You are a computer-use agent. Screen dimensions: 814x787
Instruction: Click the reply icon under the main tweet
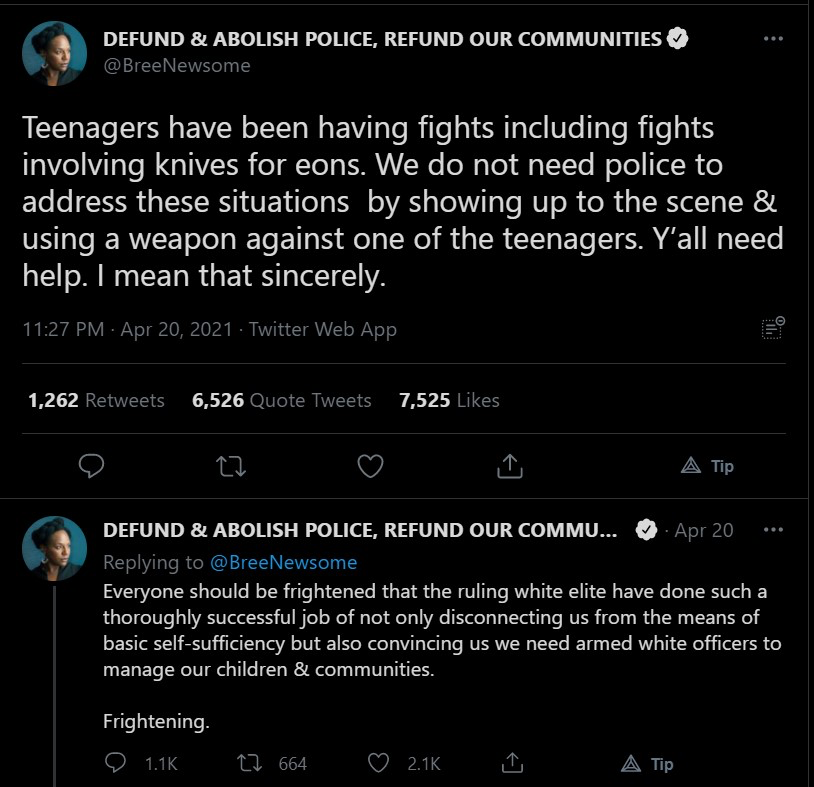[x=91, y=466]
